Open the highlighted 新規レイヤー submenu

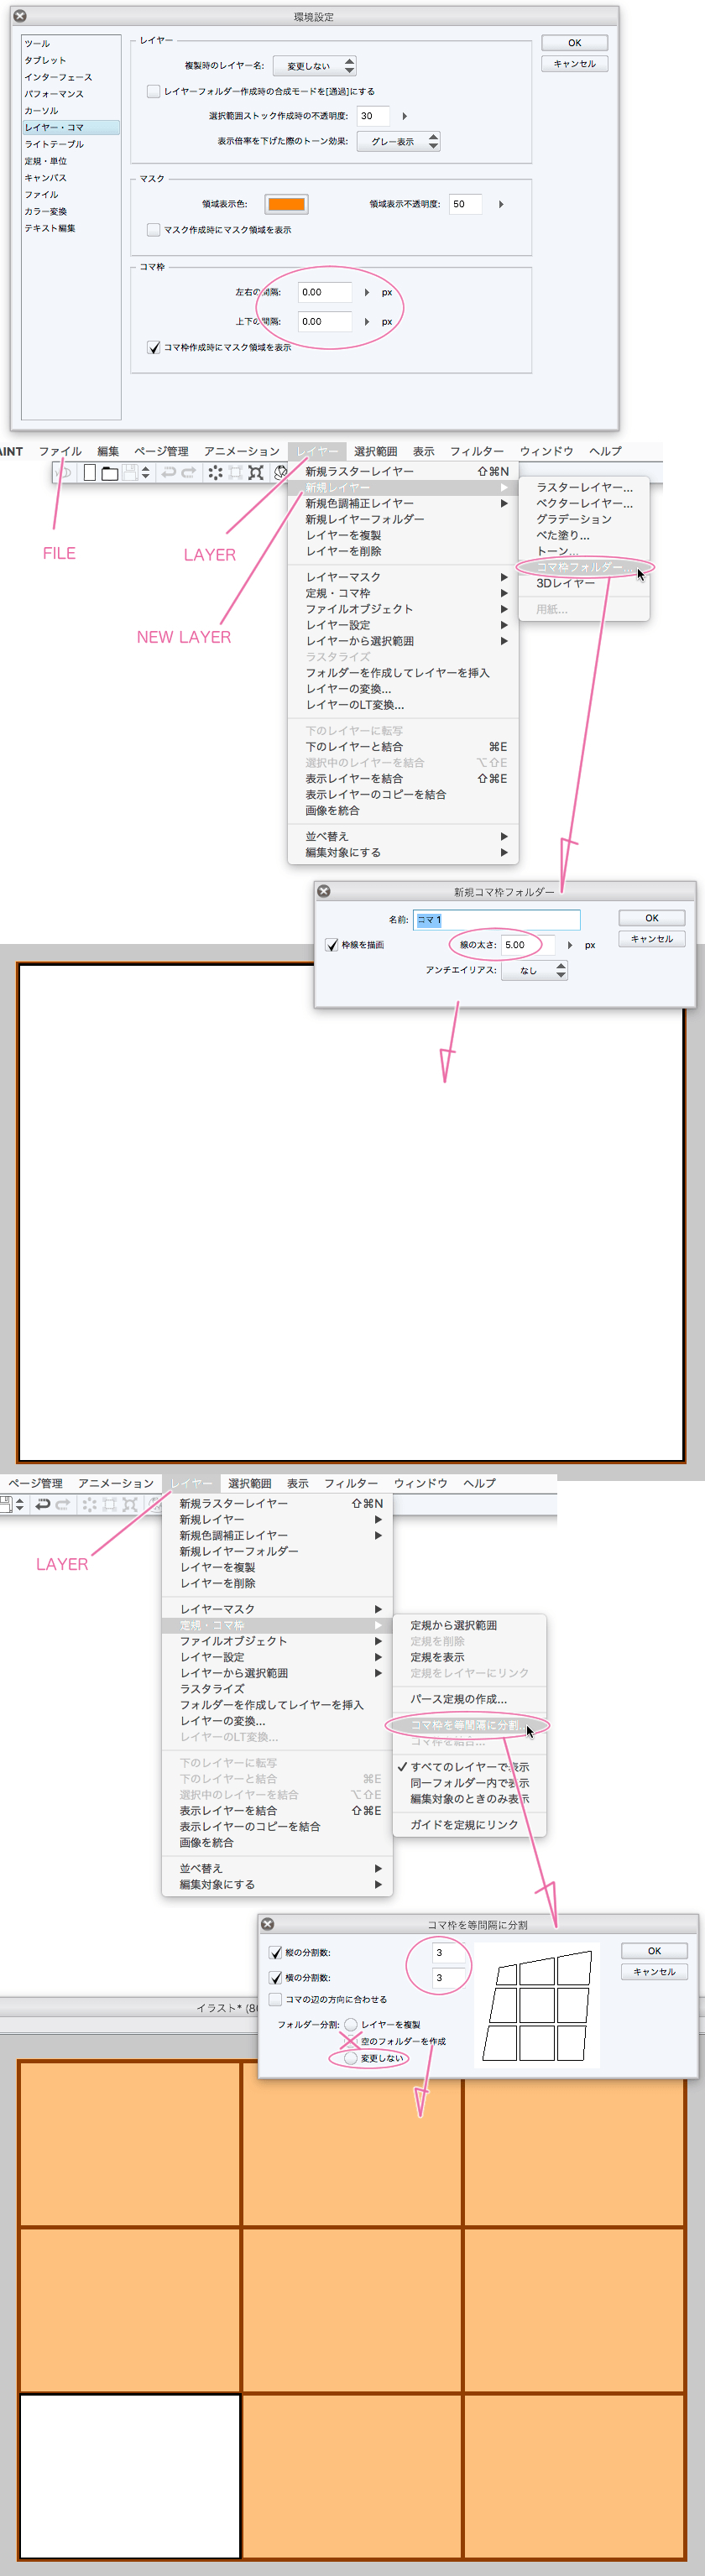(x=403, y=488)
